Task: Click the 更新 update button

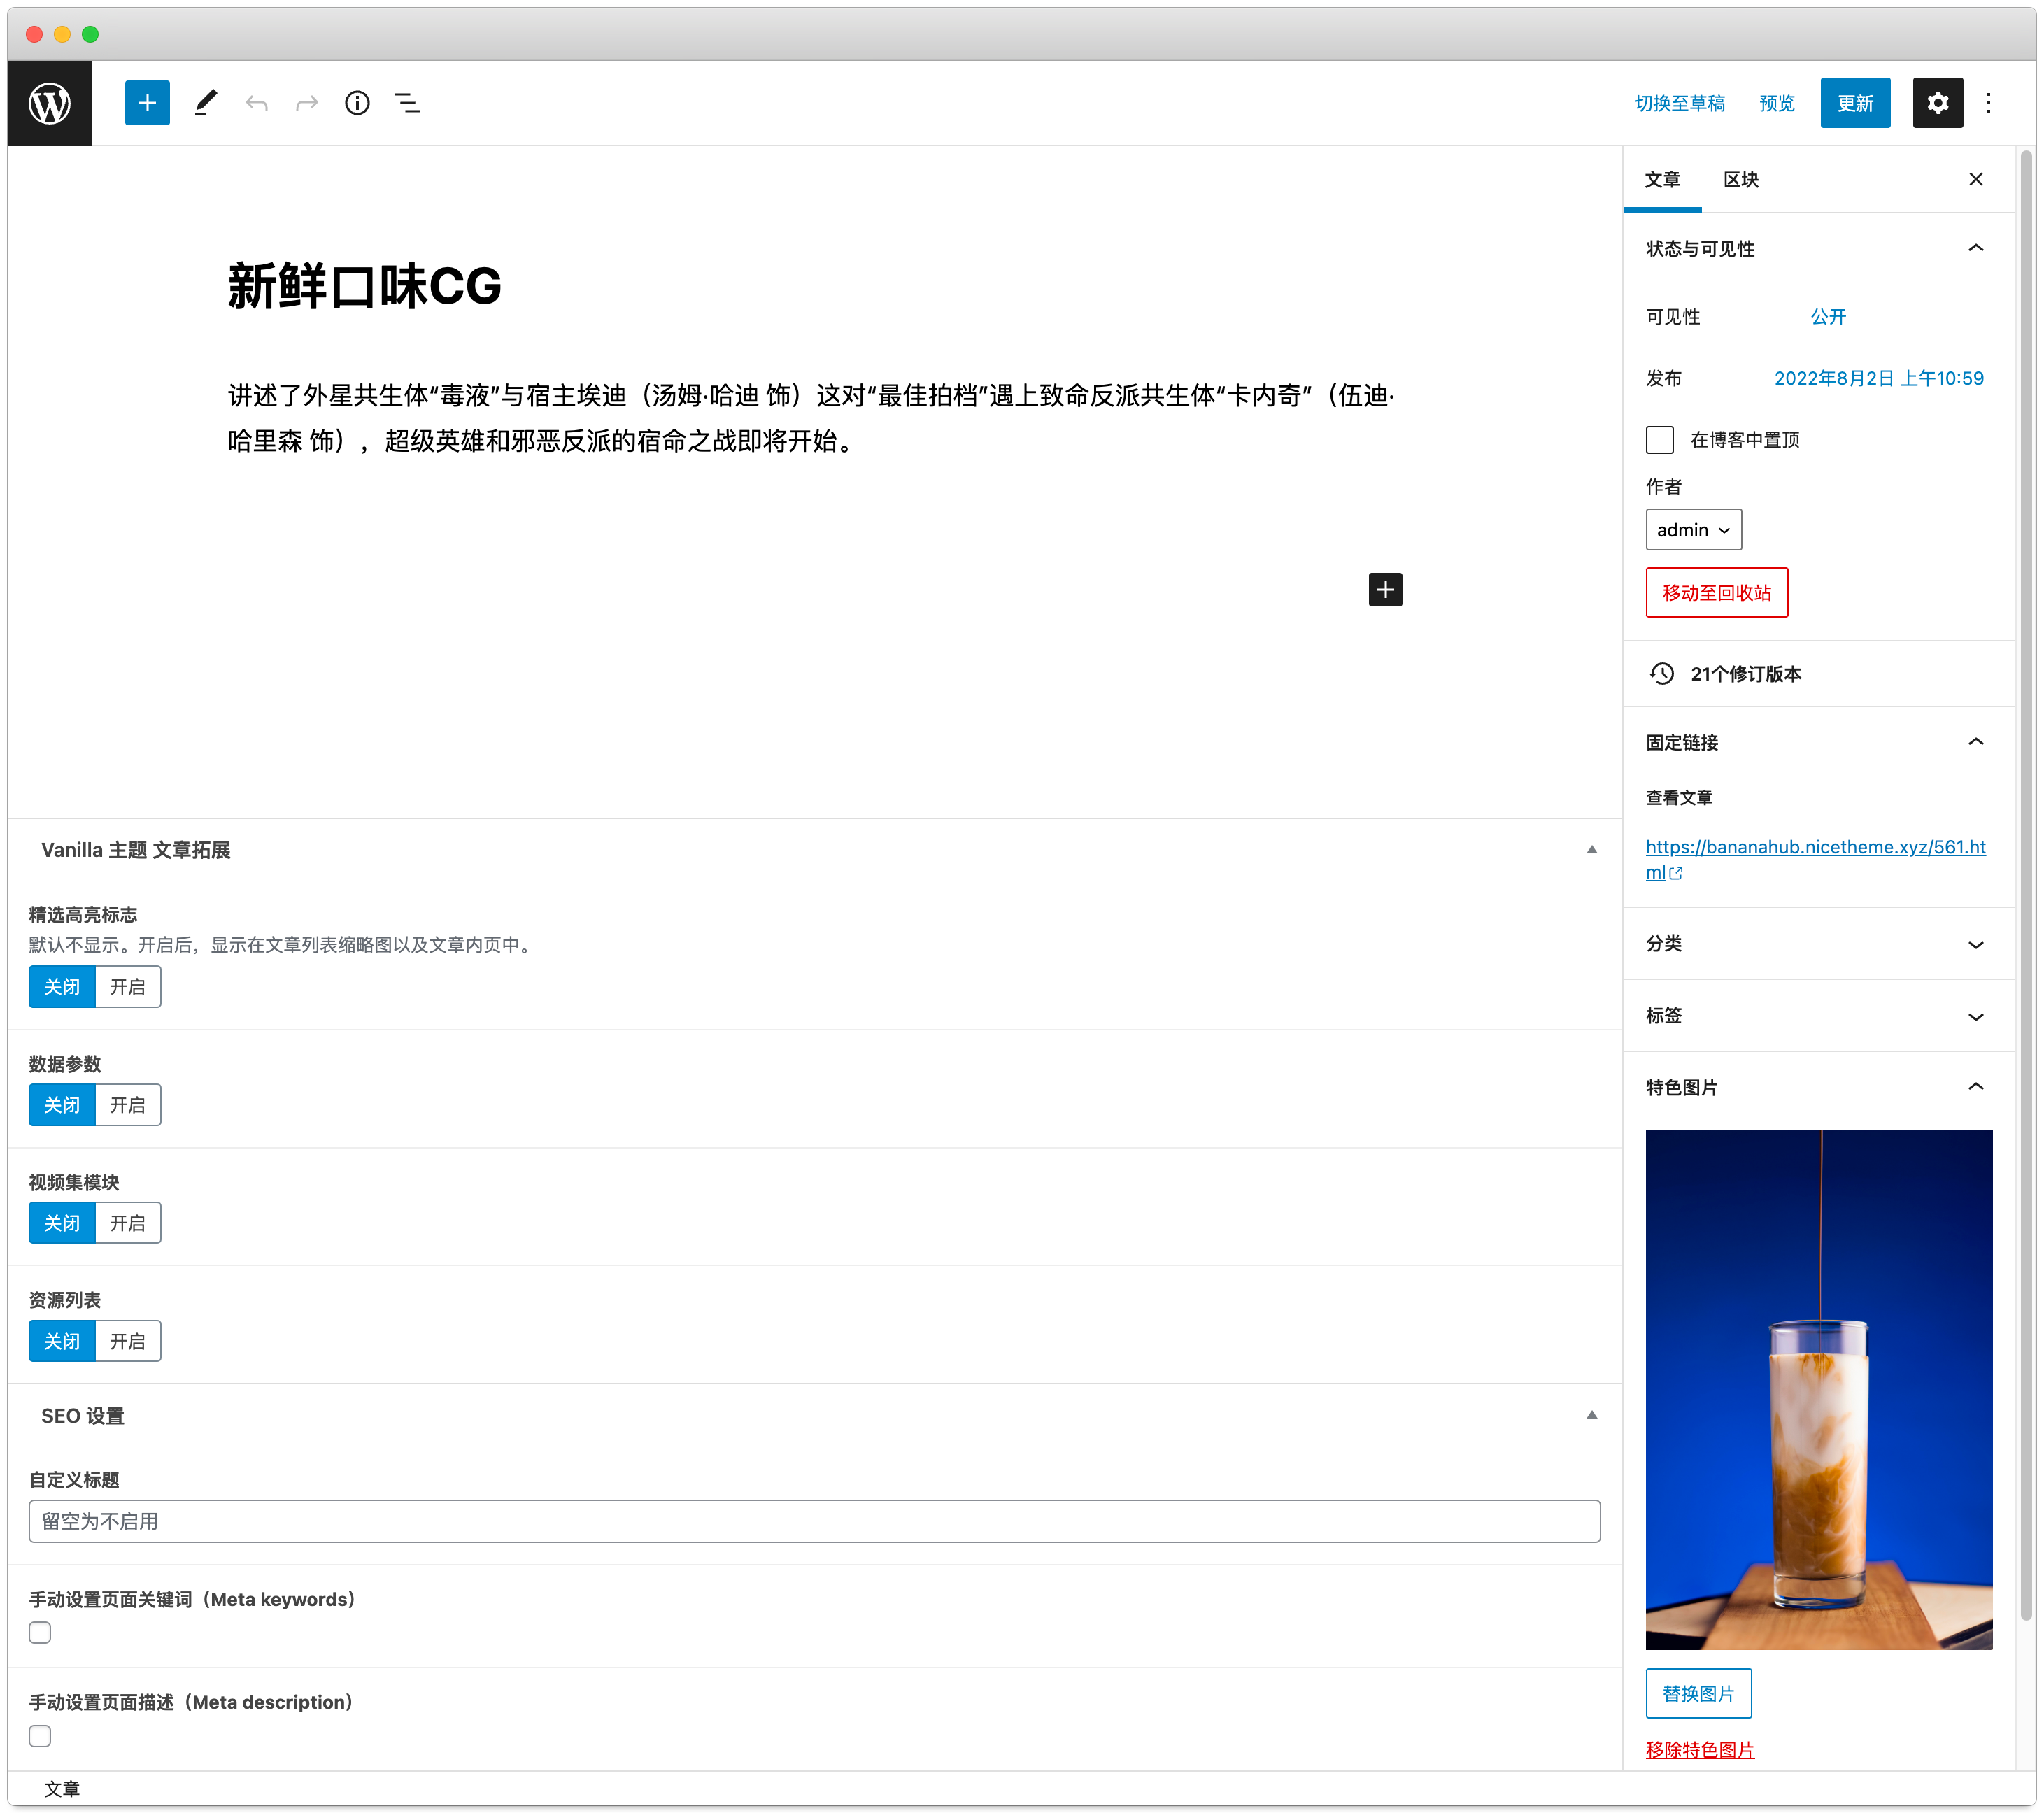Action: [x=1855, y=103]
